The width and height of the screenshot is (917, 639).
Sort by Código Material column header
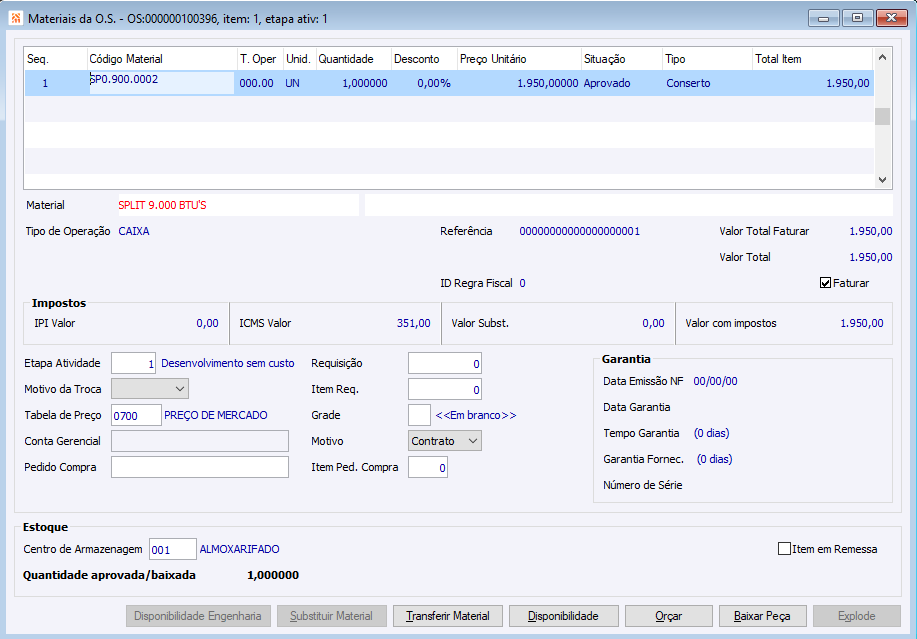pos(160,59)
